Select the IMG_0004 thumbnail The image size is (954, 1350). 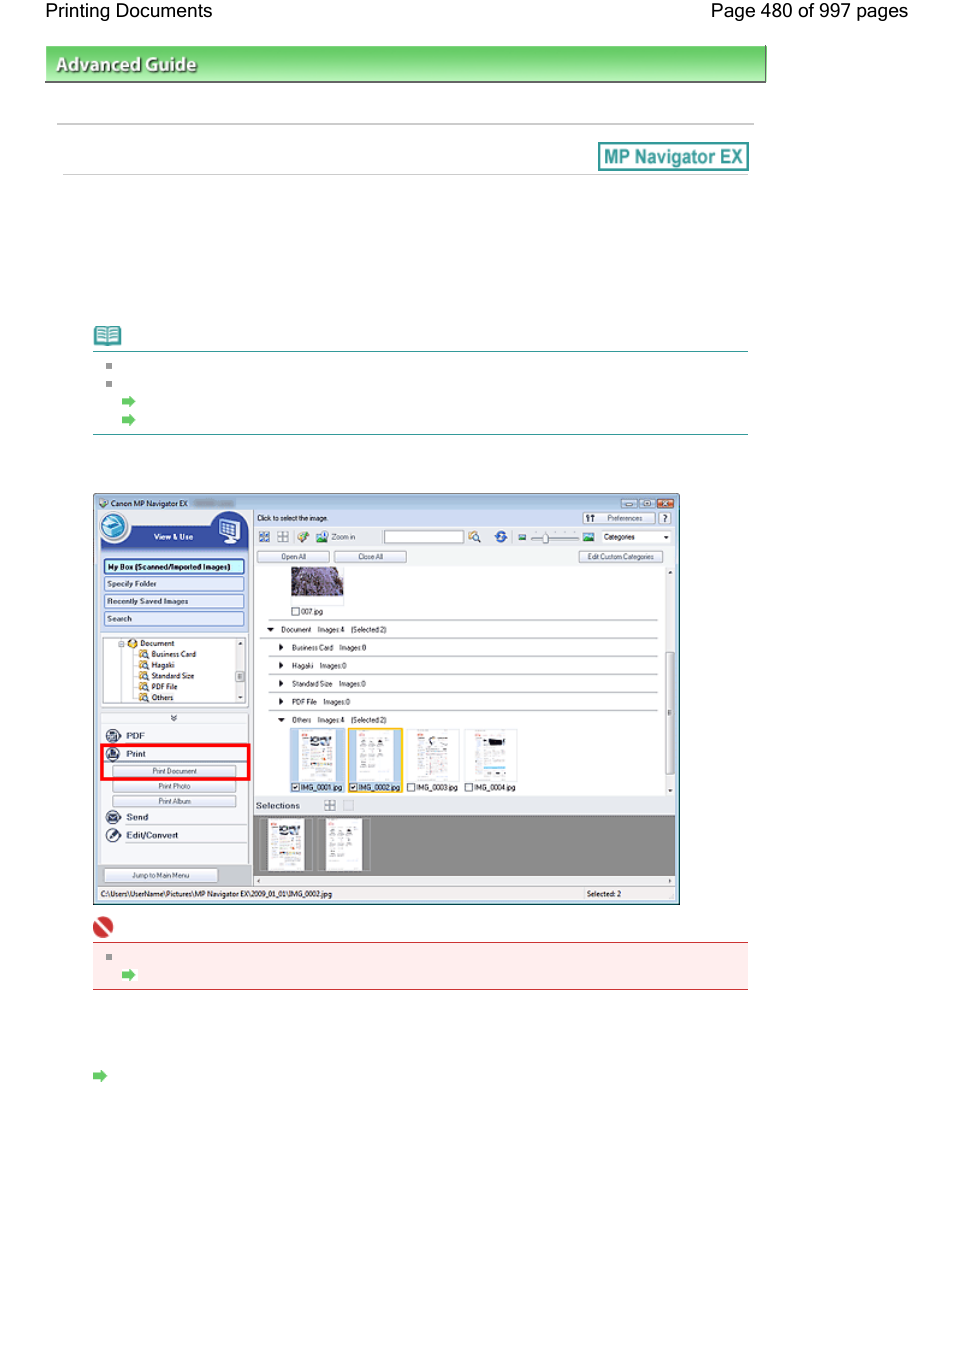tap(491, 755)
